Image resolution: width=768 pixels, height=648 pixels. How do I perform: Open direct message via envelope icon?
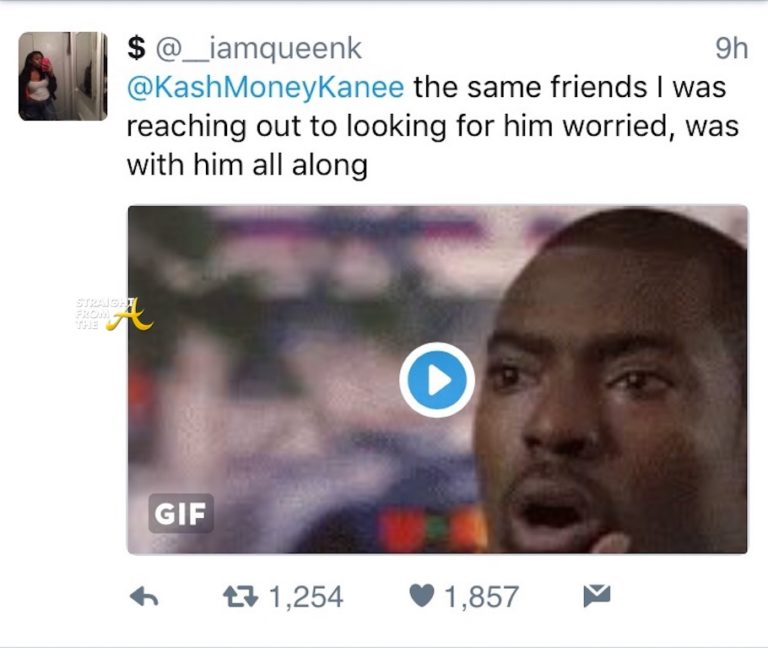597,596
